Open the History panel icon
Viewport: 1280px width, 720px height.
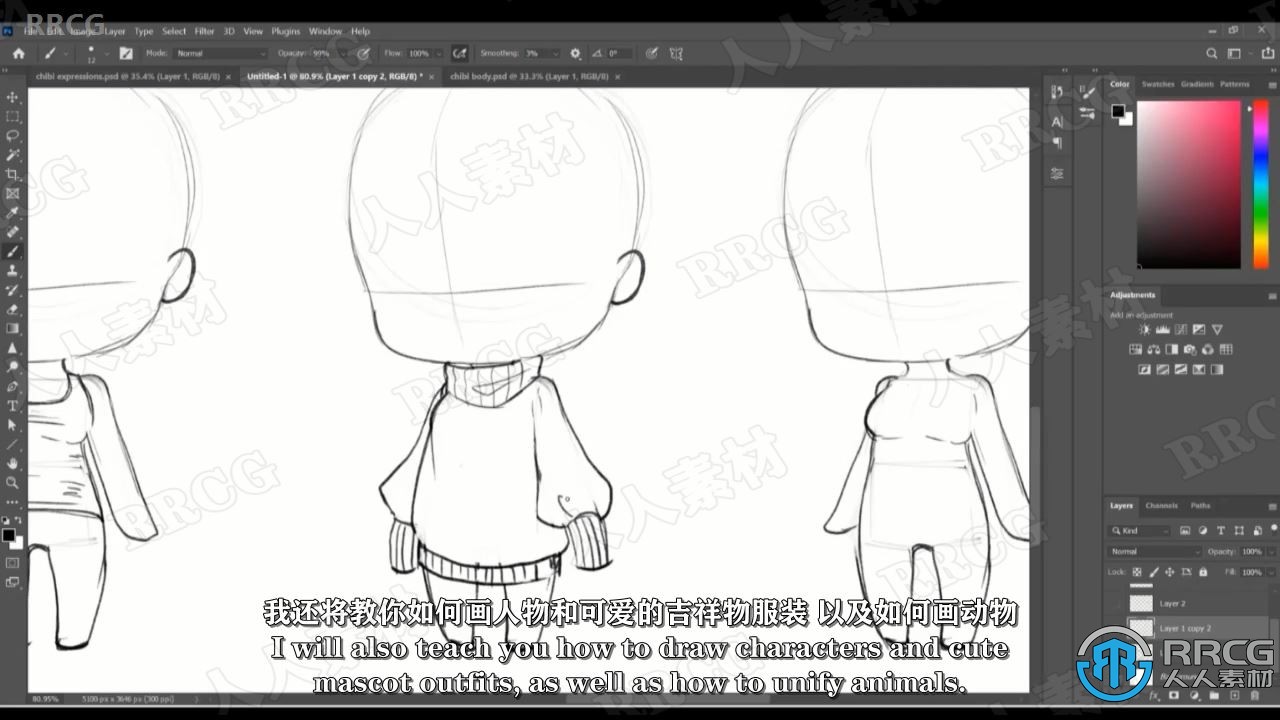[x=1057, y=92]
